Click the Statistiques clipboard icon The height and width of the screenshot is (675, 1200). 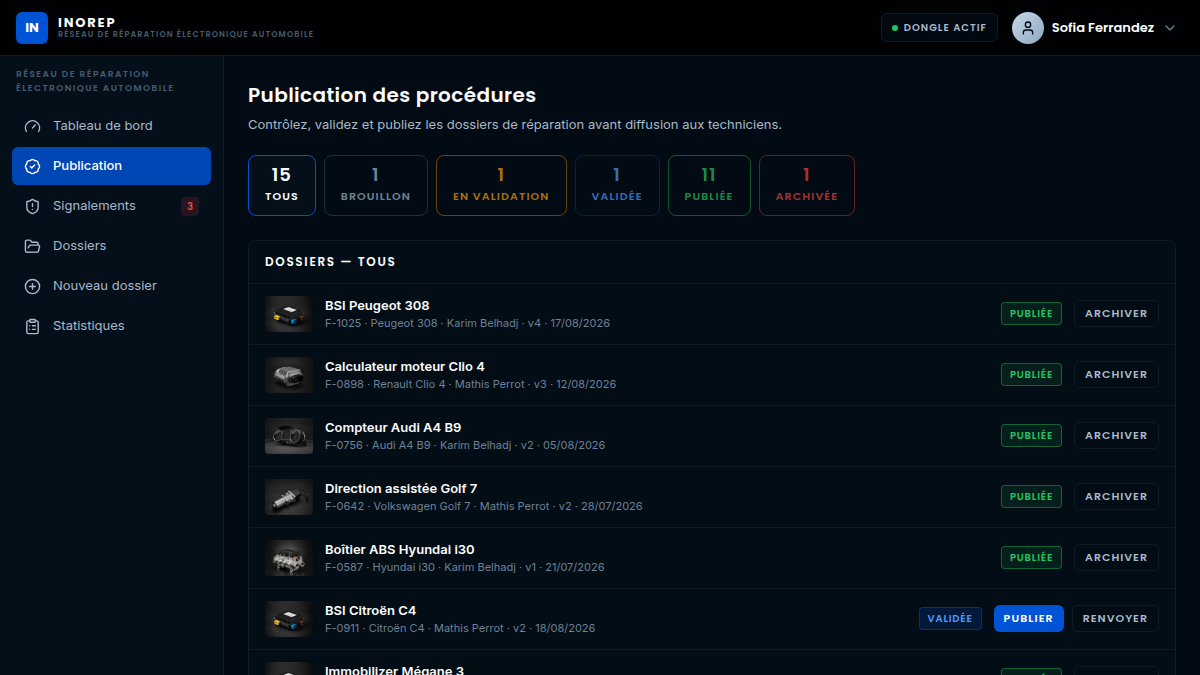(x=32, y=326)
